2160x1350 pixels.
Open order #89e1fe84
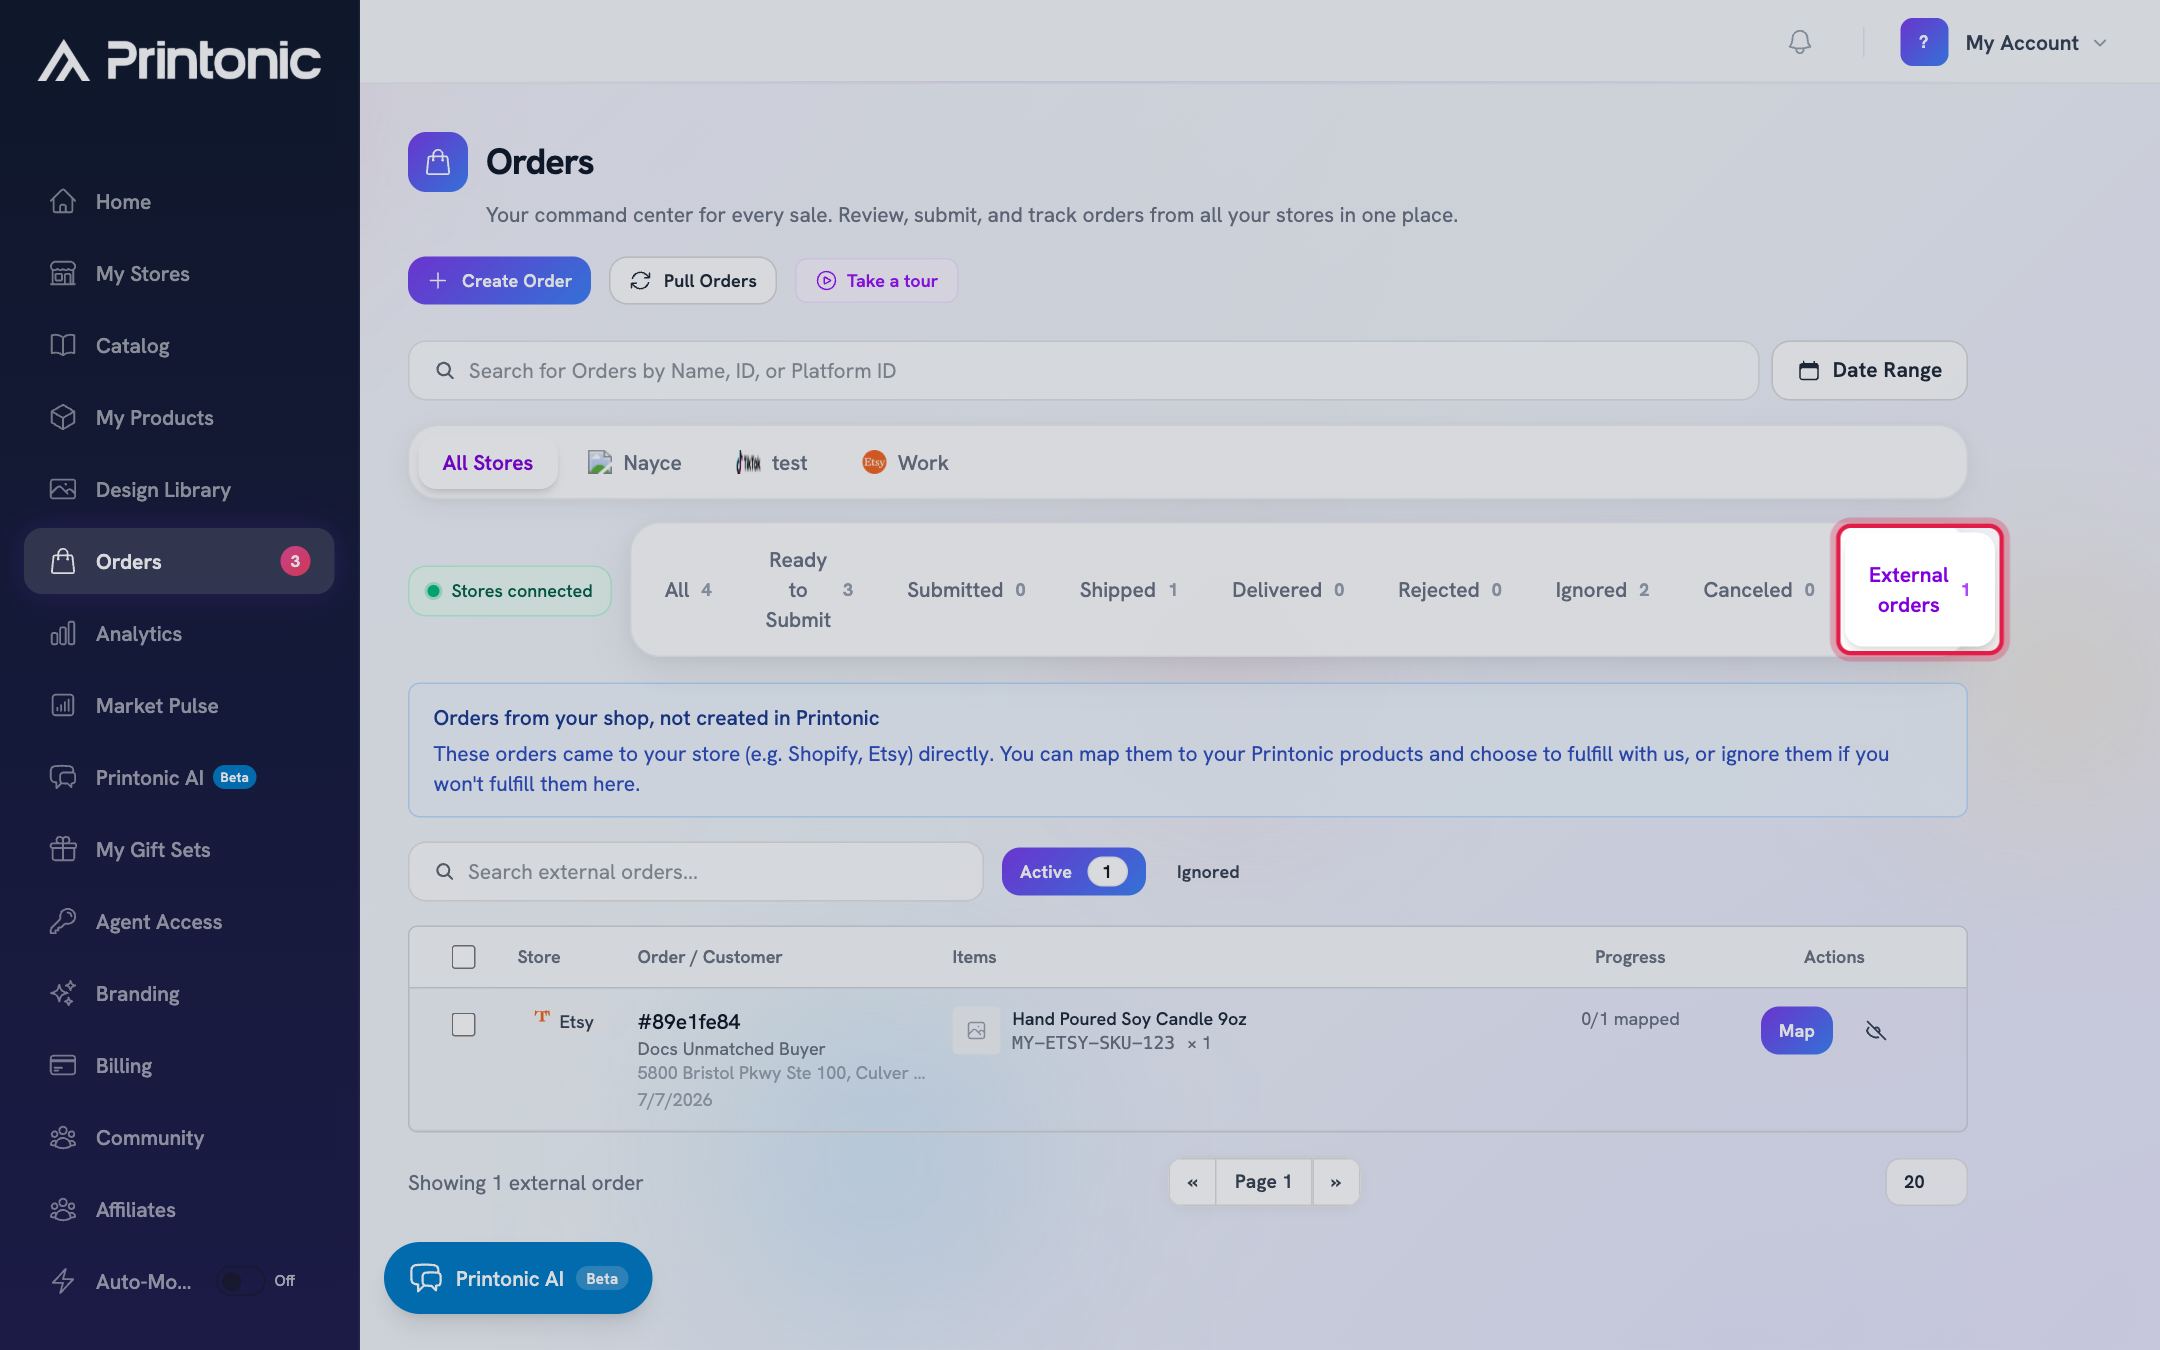pos(689,1022)
